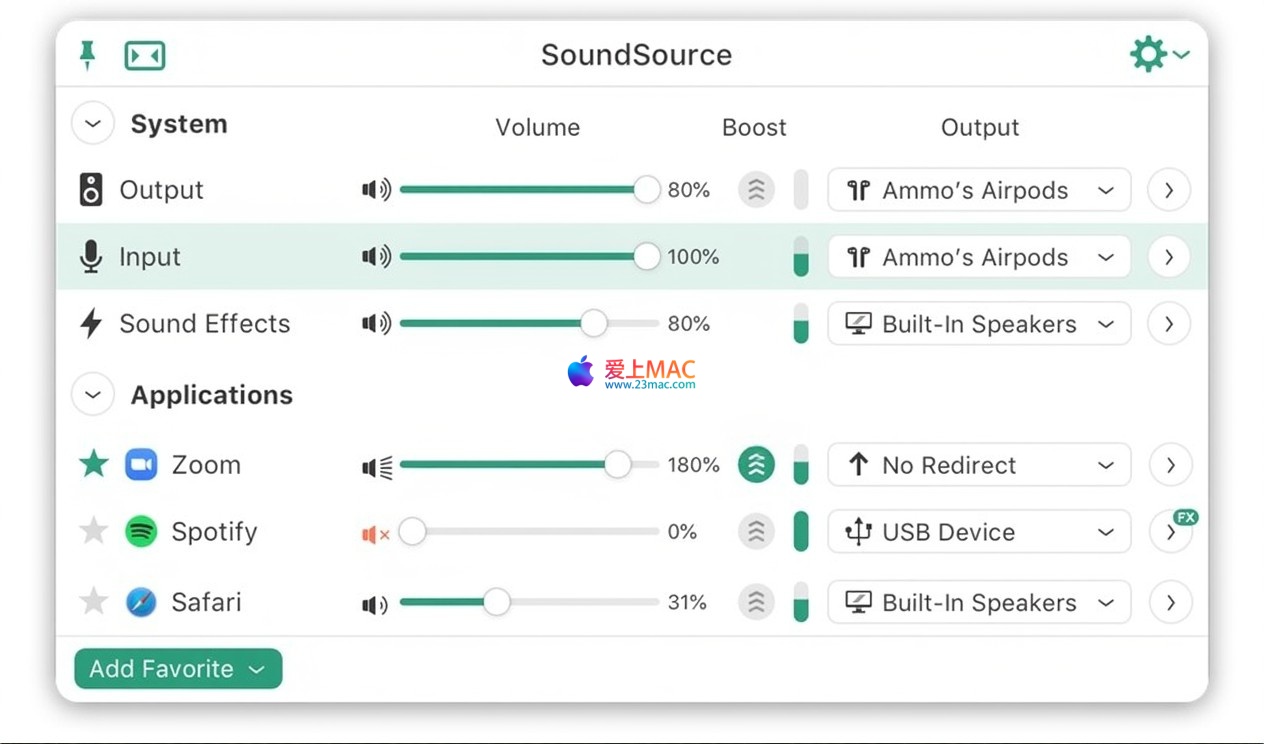This screenshot has height=744, width=1264.
Task: Mark Spotify as favorite with its star
Action: tap(94, 531)
